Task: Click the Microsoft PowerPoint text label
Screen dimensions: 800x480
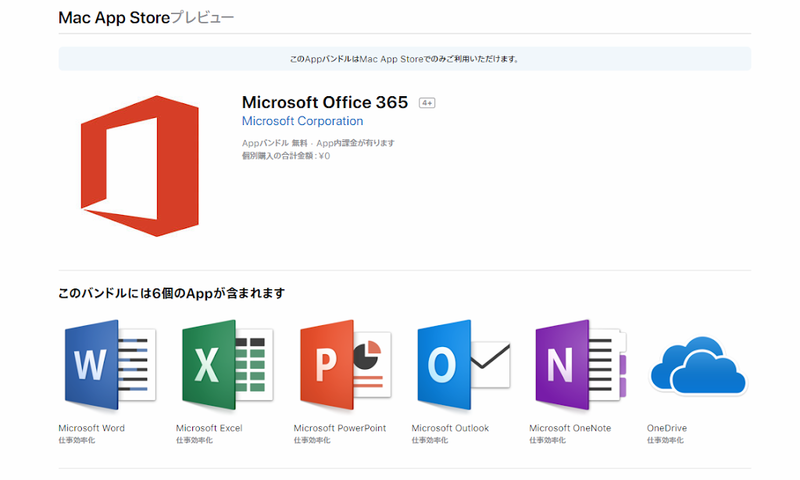Action: coord(340,428)
